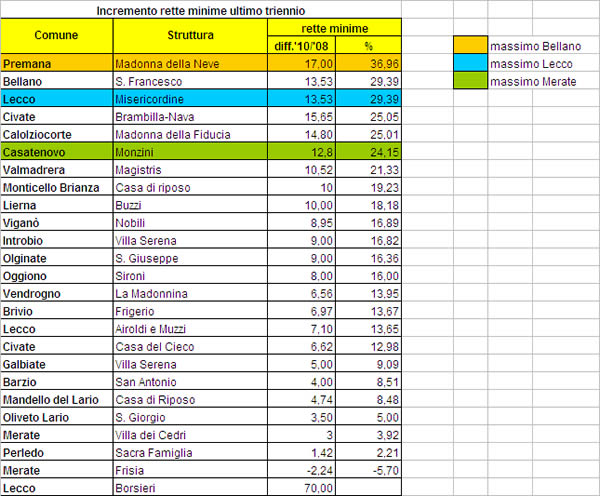The image size is (600, 496).
Task: Select the 'Frigerio' cell
Action: point(190,310)
